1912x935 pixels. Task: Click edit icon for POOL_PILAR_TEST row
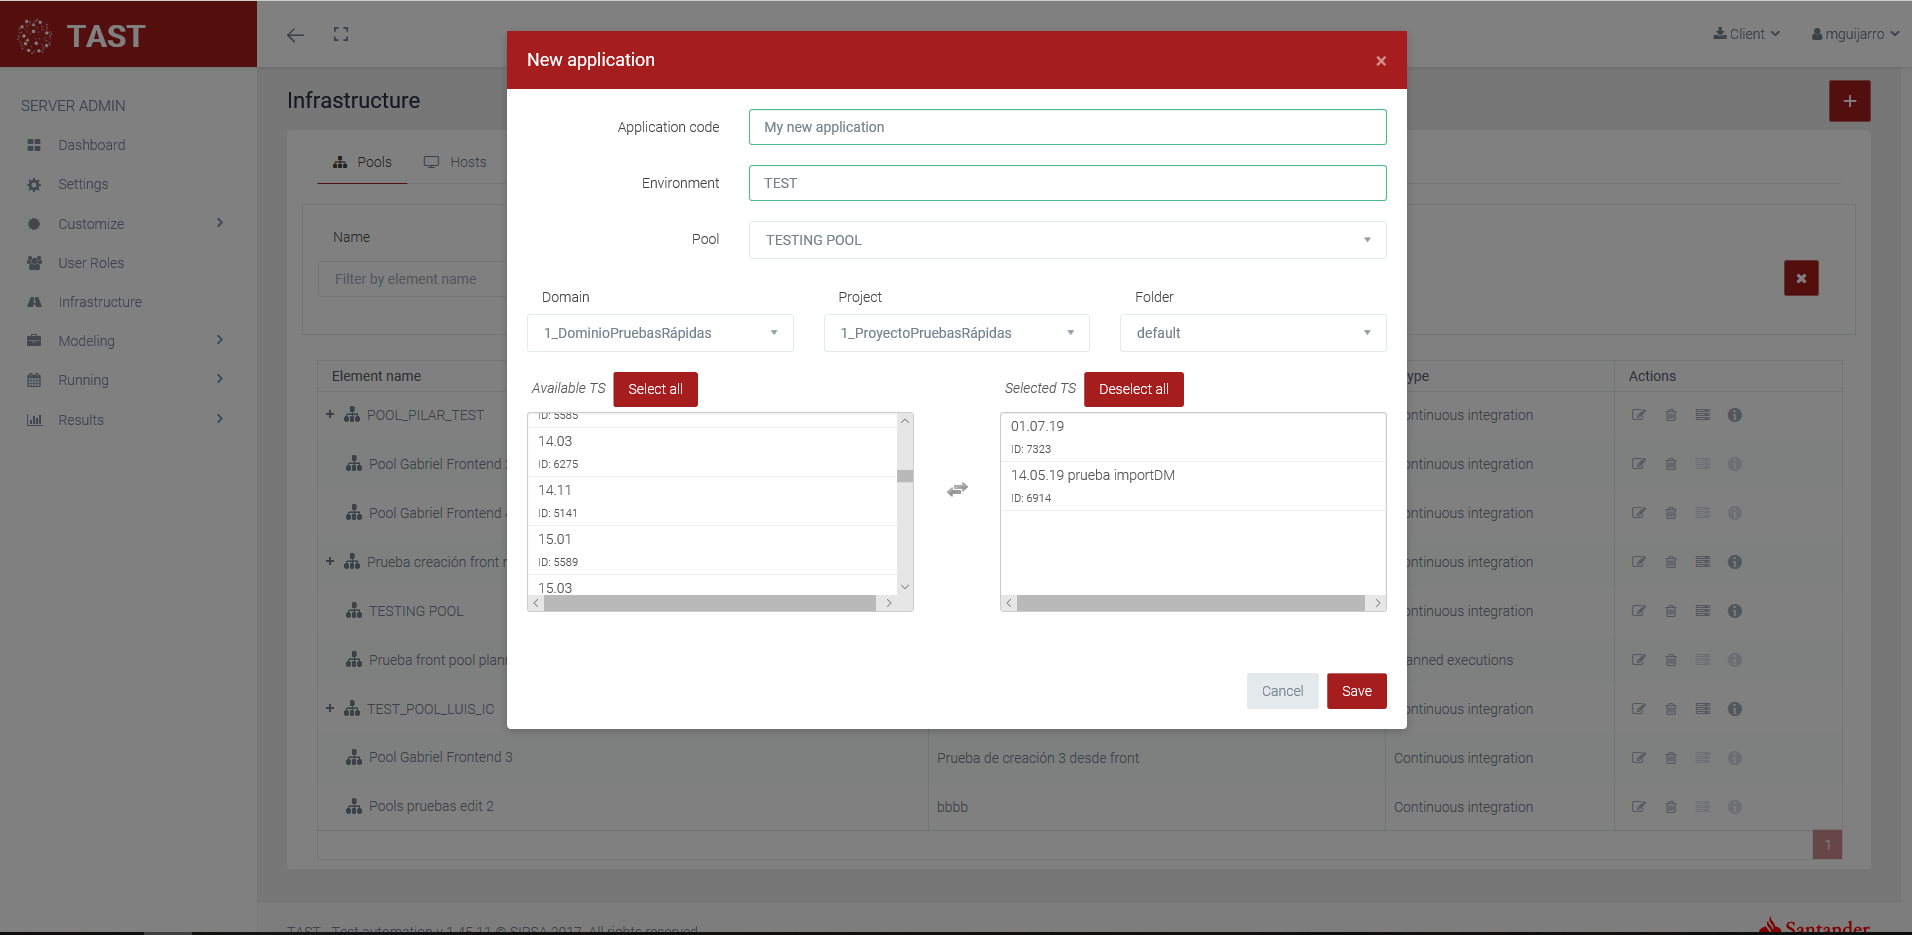[x=1638, y=415]
